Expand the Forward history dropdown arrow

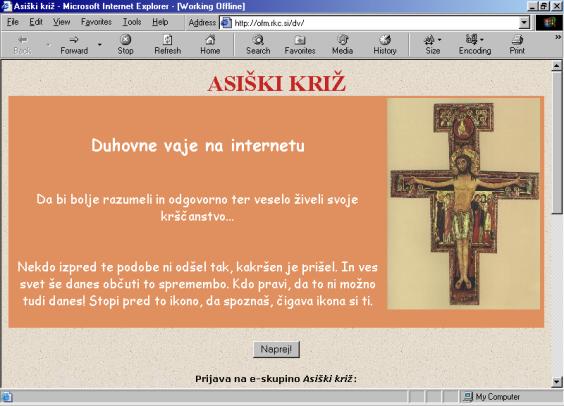pyautogui.click(x=100, y=45)
